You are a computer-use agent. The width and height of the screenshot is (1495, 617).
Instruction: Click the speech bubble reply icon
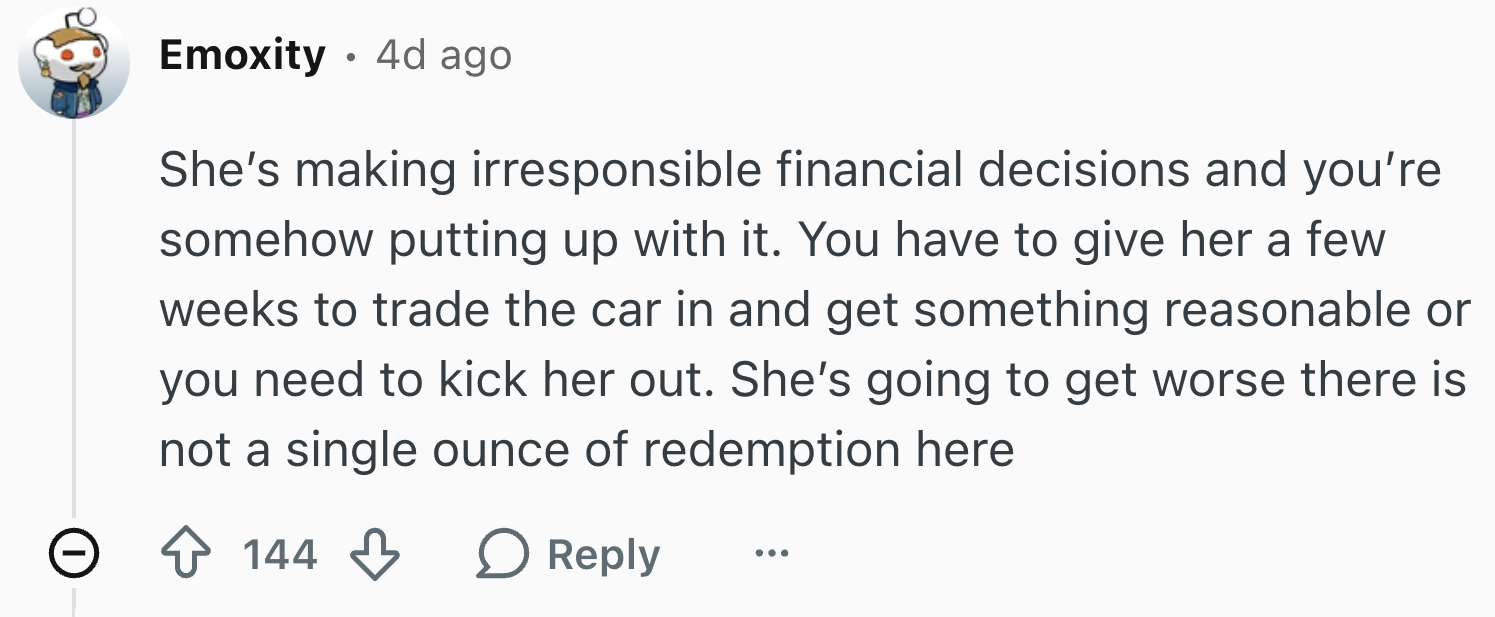coord(500,556)
